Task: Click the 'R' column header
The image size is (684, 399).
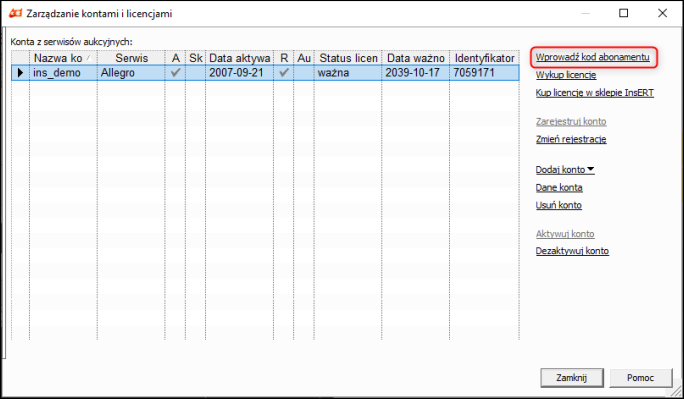Action: 284,58
